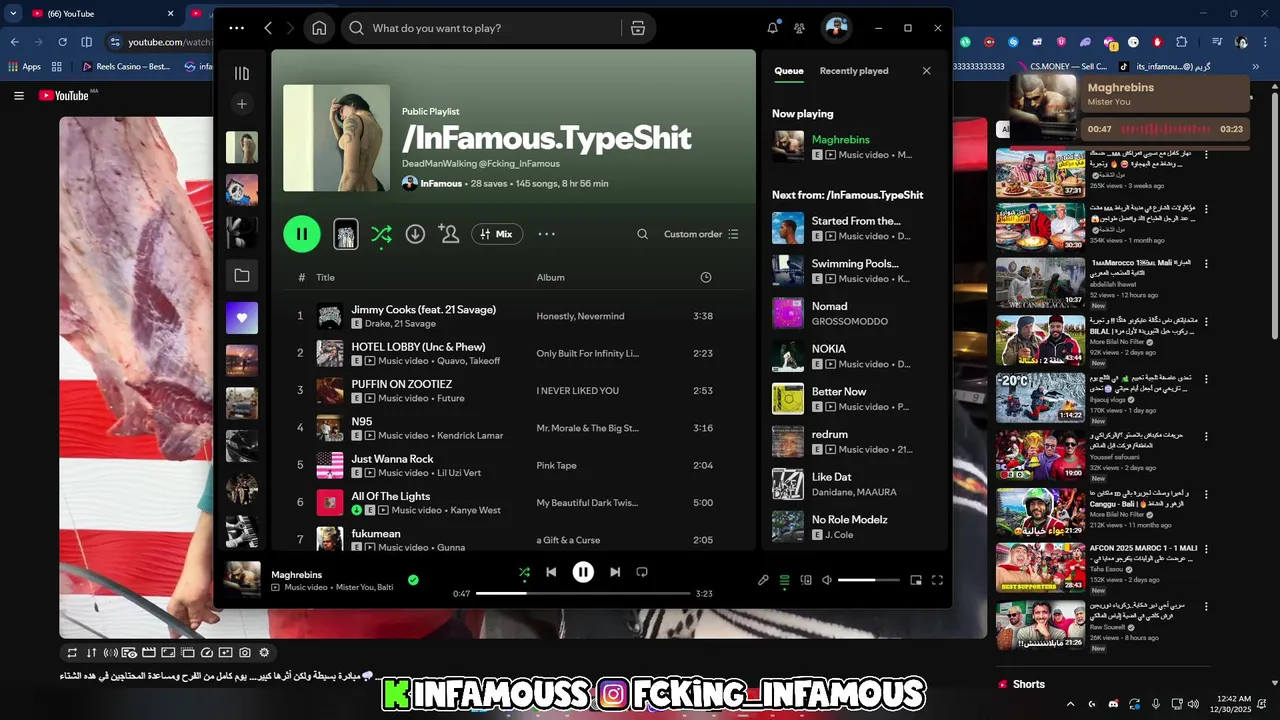Sort by the Album column header
The image size is (1280, 720).
click(550, 278)
